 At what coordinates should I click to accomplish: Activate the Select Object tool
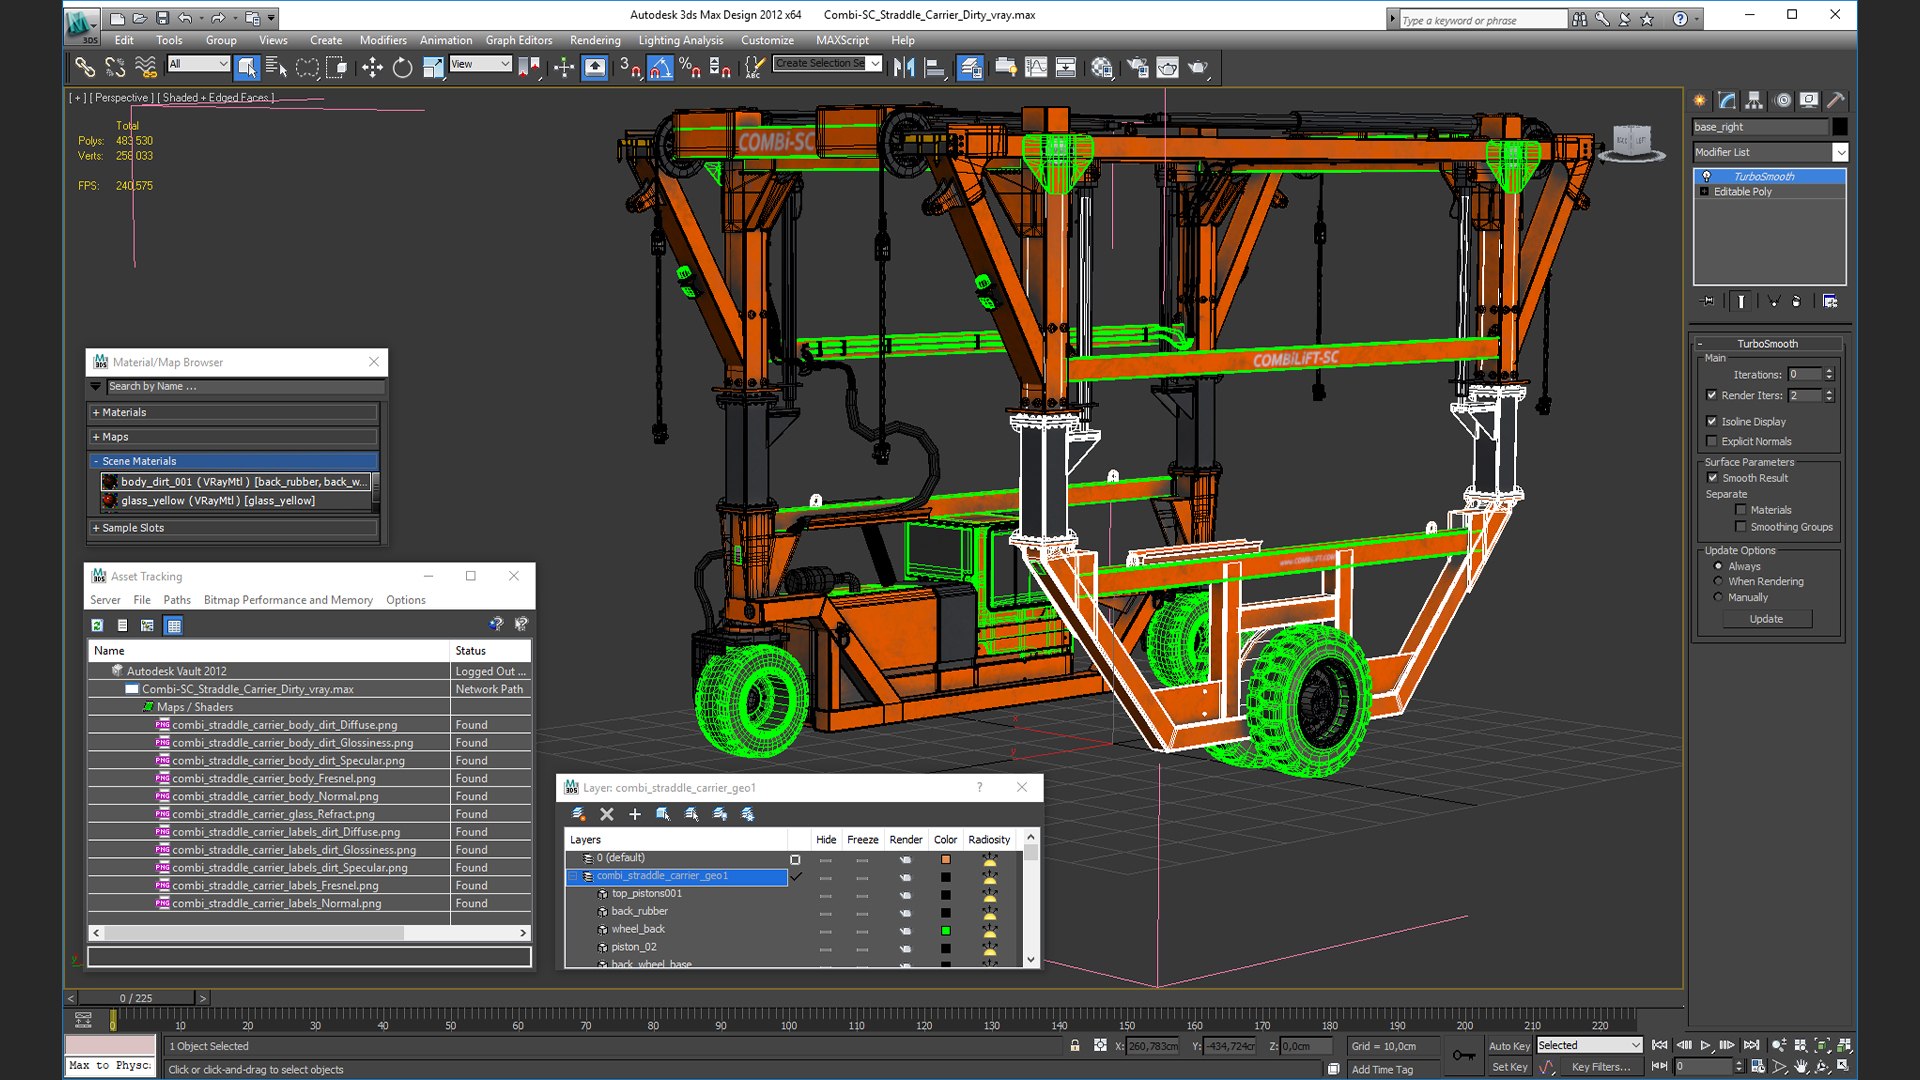[247, 67]
